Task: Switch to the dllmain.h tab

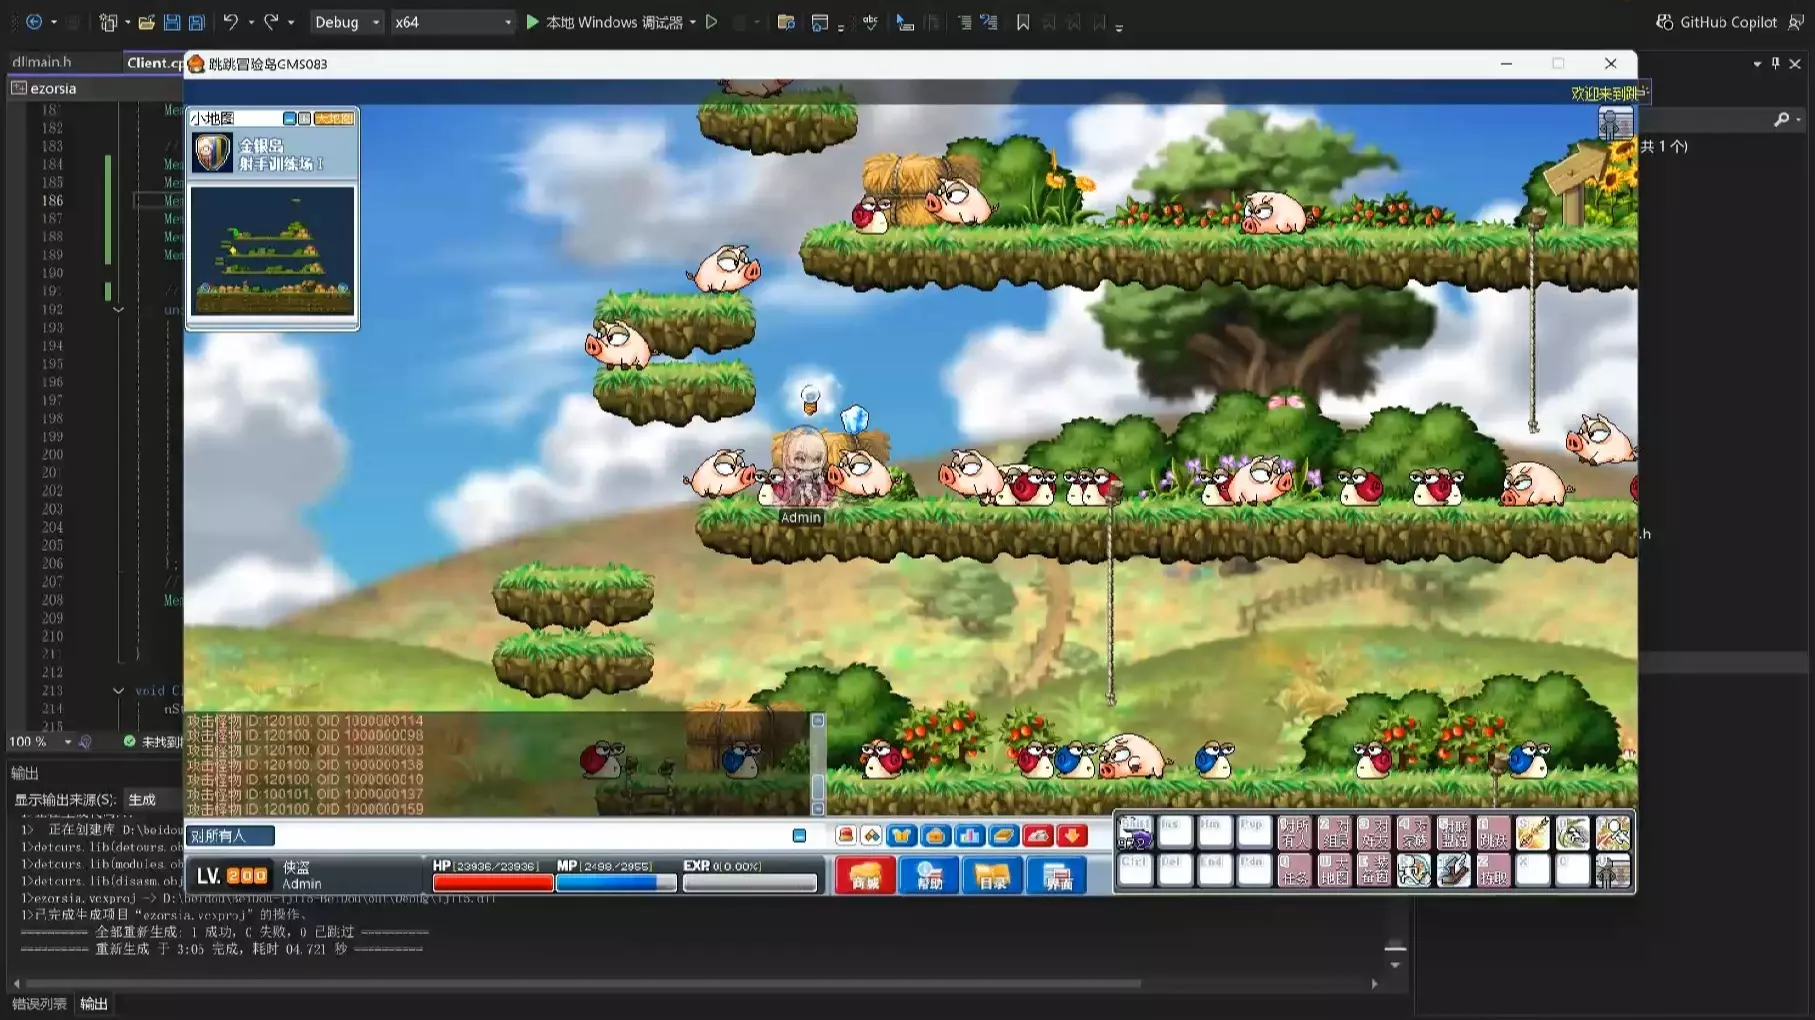Action: [42, 62]
